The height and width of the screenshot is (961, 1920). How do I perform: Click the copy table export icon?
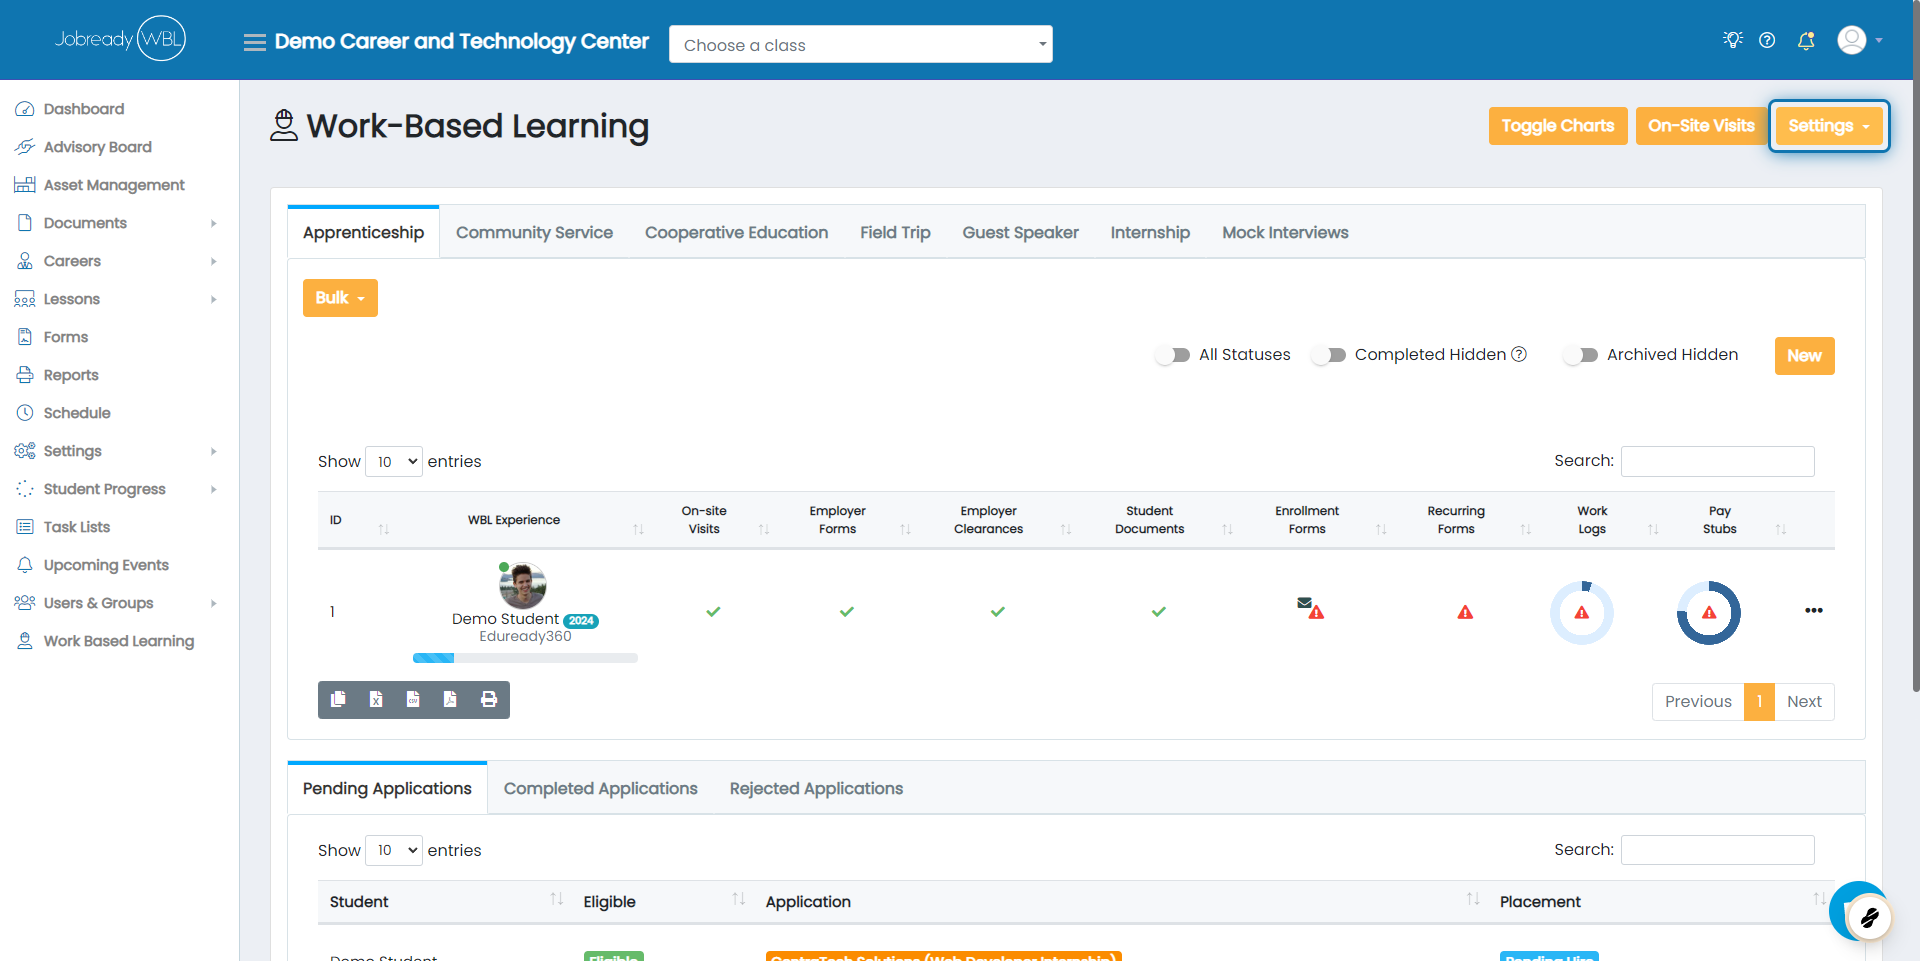click(x=338, y=699)
